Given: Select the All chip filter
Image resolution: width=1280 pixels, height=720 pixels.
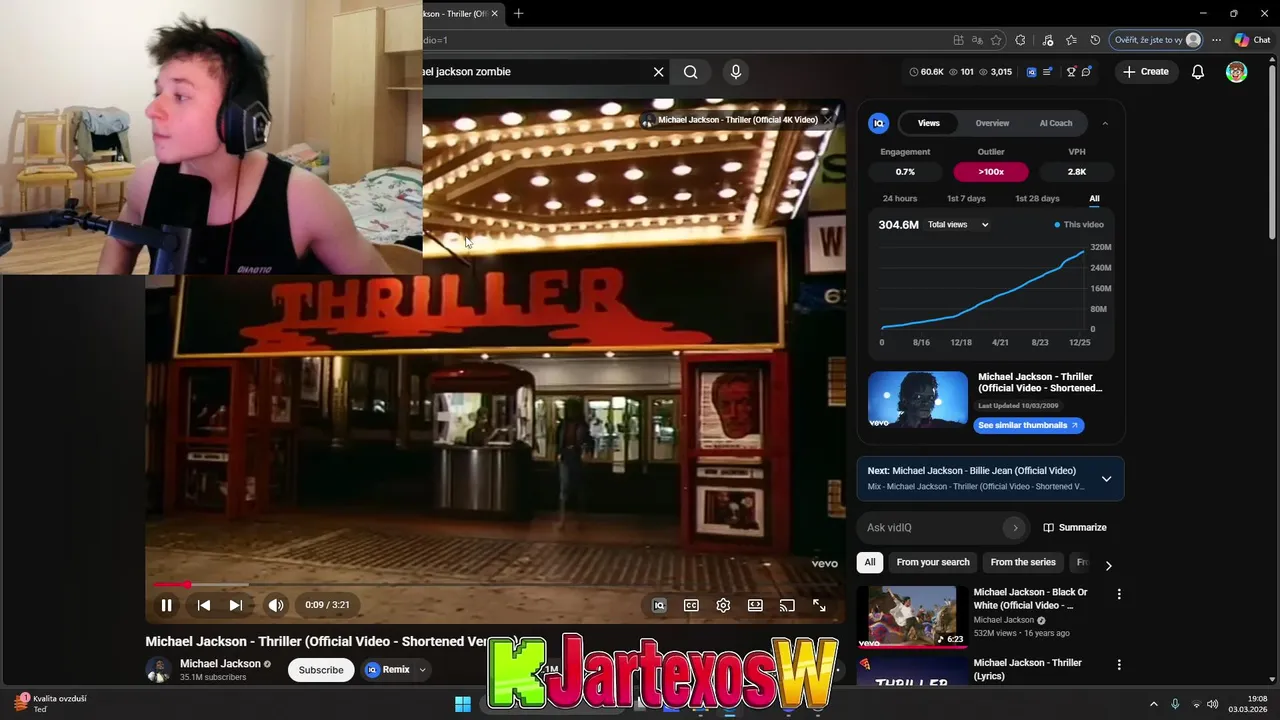Looking at the screenshot, I should [870, 562].
